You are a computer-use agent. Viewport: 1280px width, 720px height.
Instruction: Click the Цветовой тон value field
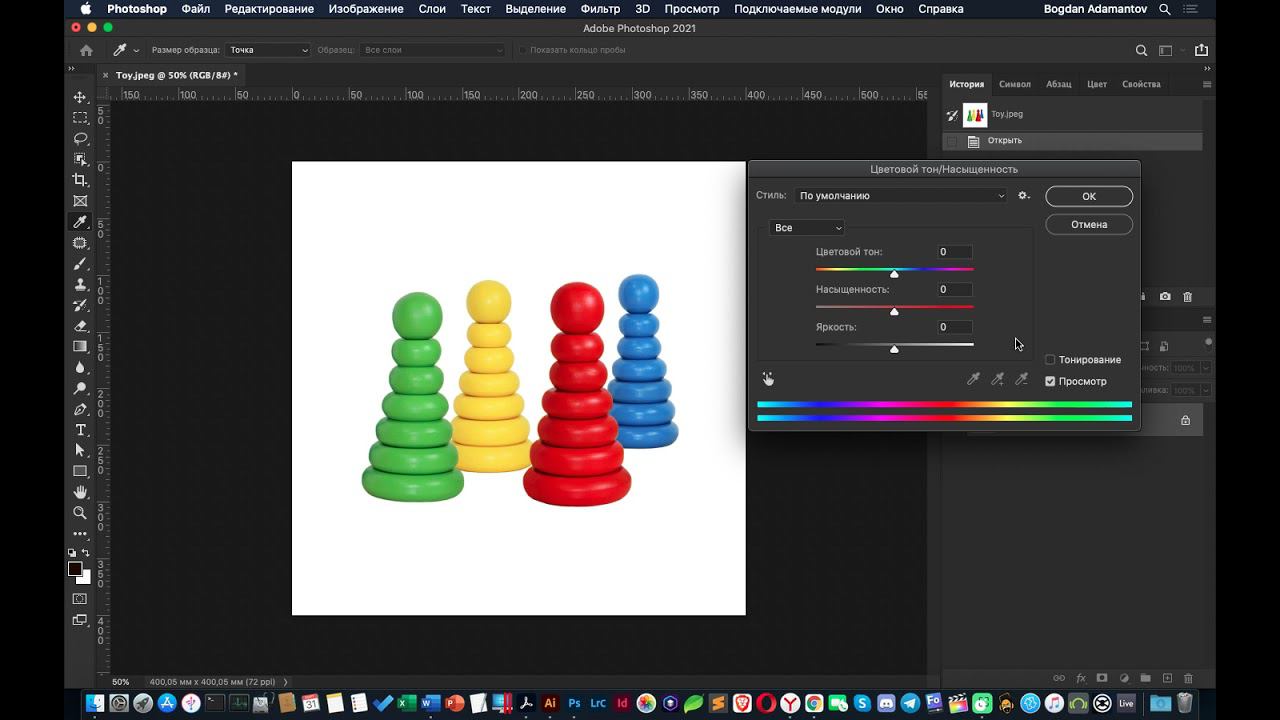click(955, 252)
